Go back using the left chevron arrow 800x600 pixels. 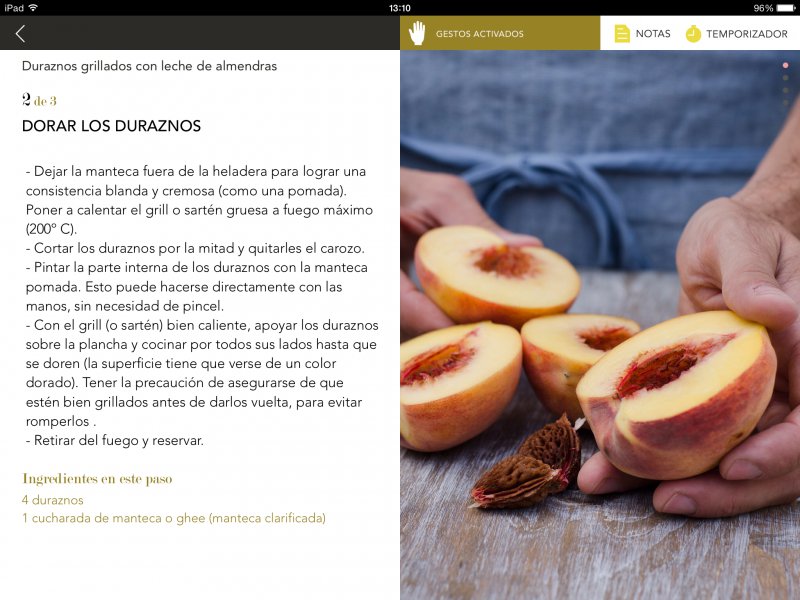(20, 34)
